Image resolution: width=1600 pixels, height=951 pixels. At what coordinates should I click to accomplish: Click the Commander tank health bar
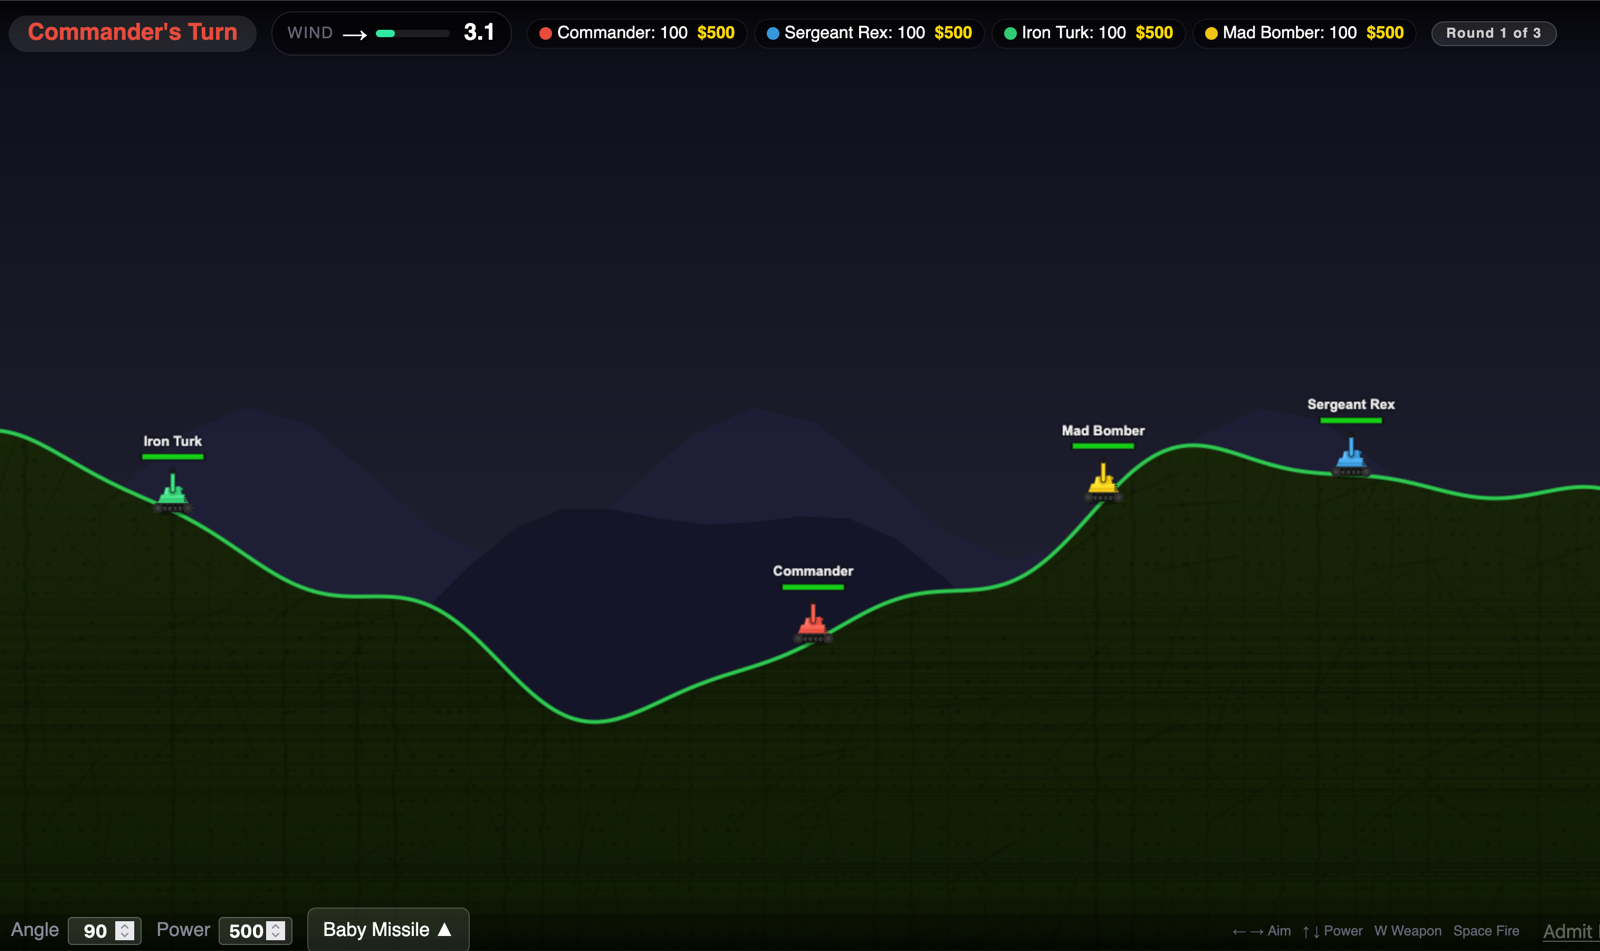[x=813, y=587]
